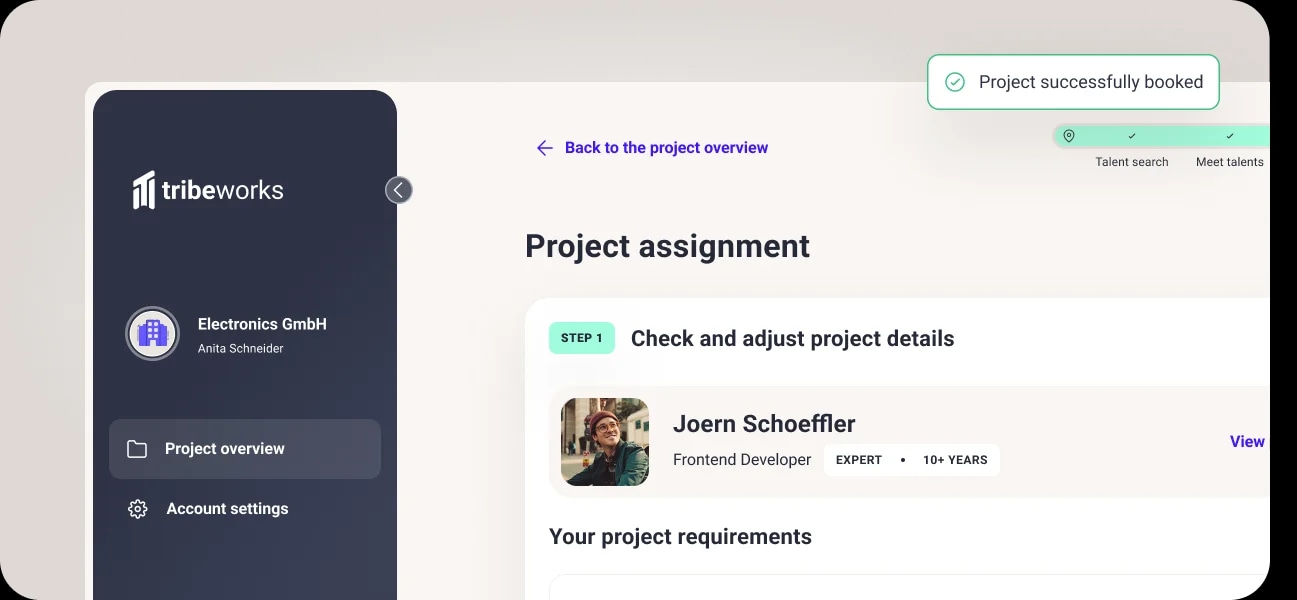Viewport: 1297px width, 600px height.
Task: Click the EXPERT skill badge
Action: (x=858, y=460)
